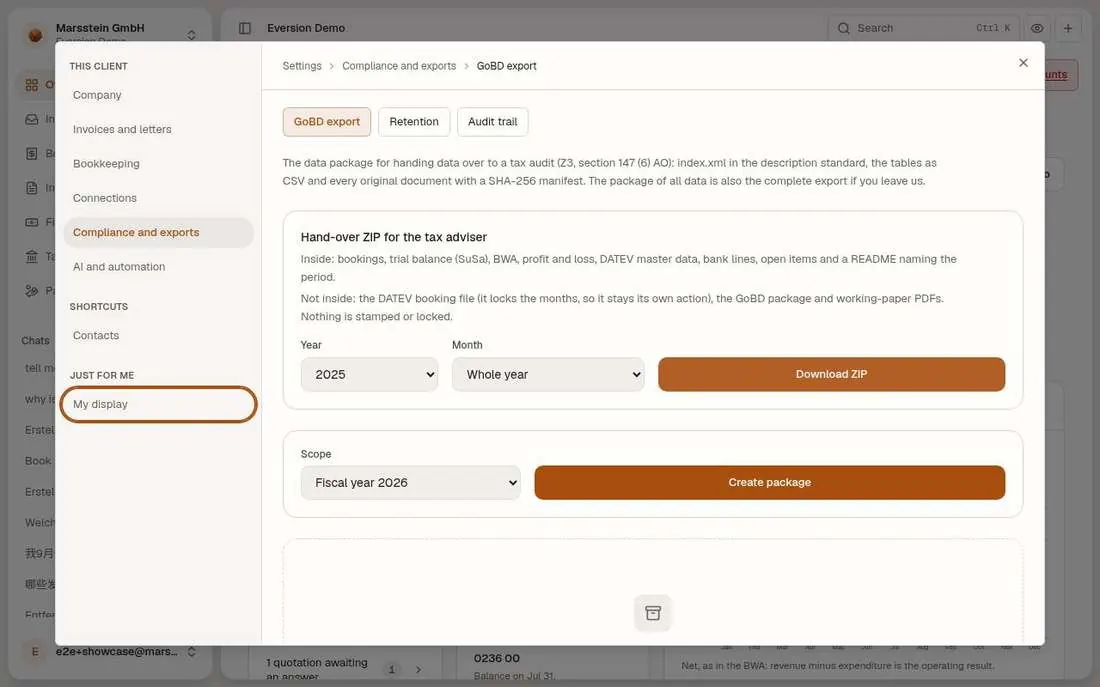Click the banknote icon in background sidebar
The width and height of the screenshot is (1100, 687).
tap(32, 222)
